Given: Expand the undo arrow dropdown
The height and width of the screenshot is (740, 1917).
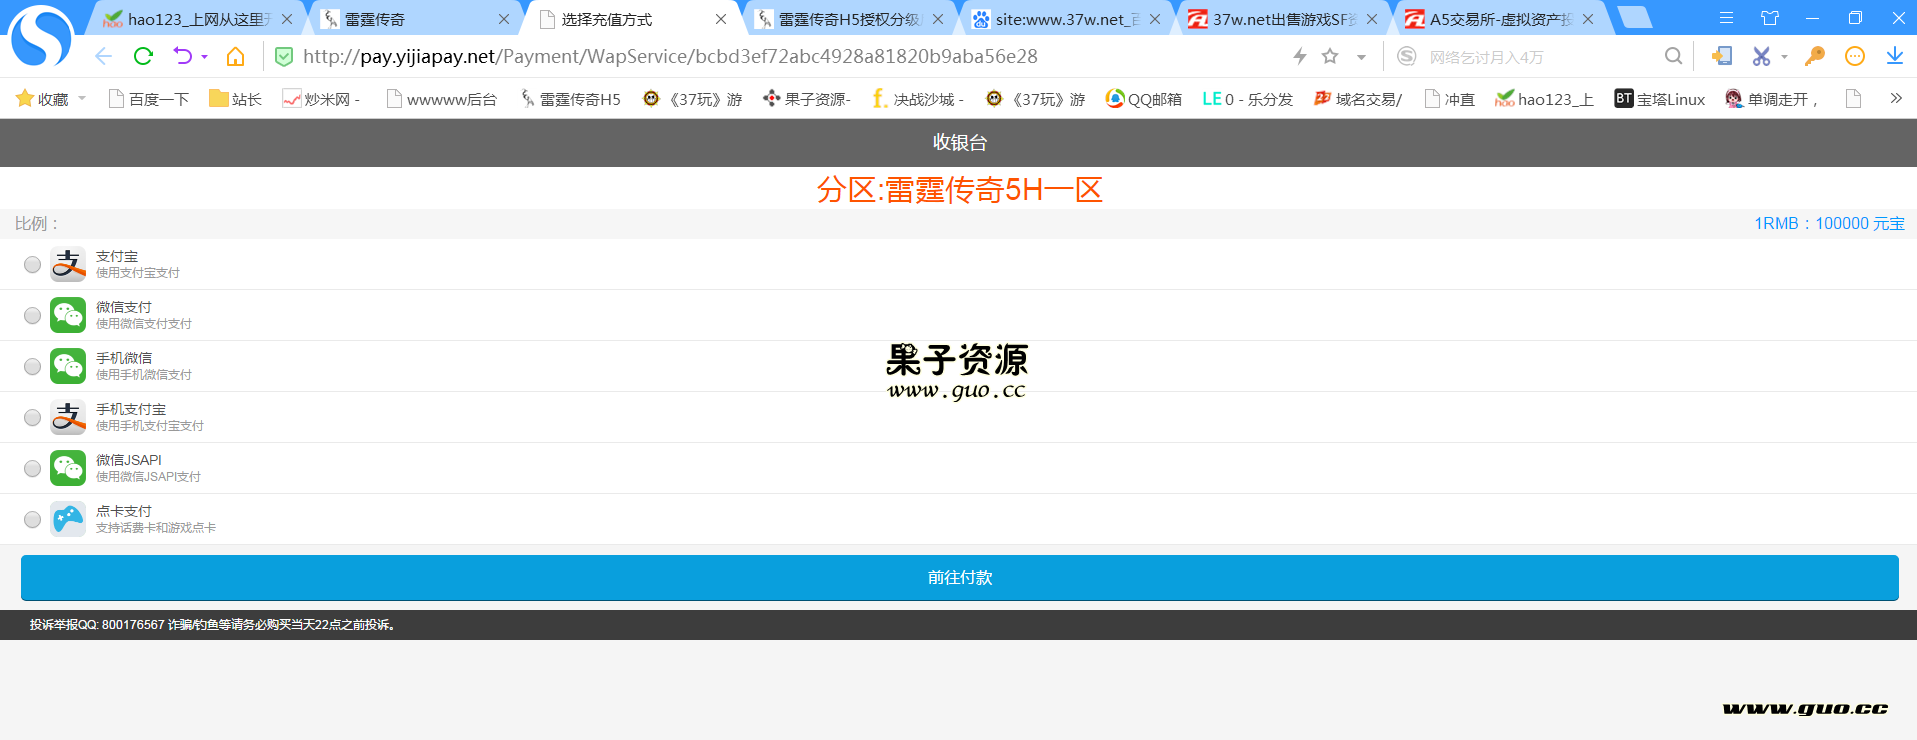Looking at the screenshot, I should [x=204, y=57].
